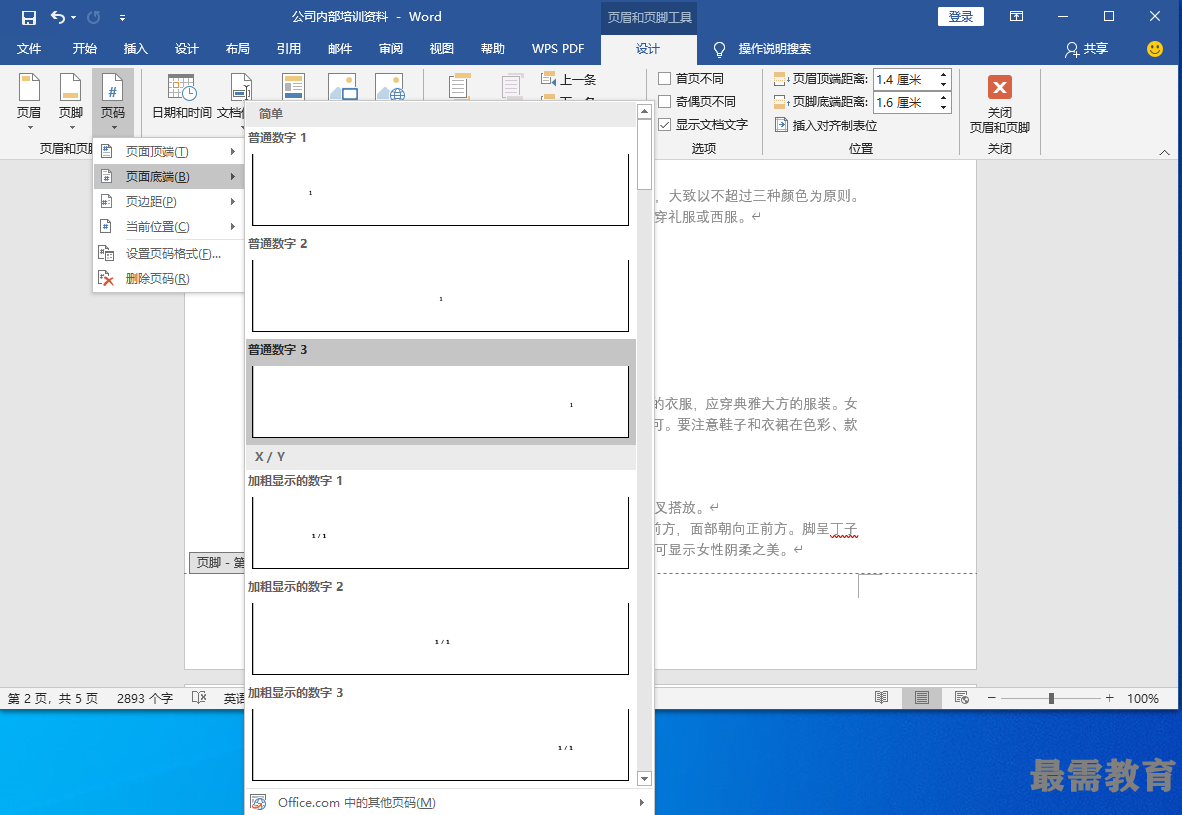Image resolution: width=1182 pixels, height=815 pixels.
Task: Click the 第 2 页, 共 5 页 status
Action: click(53, 699)
